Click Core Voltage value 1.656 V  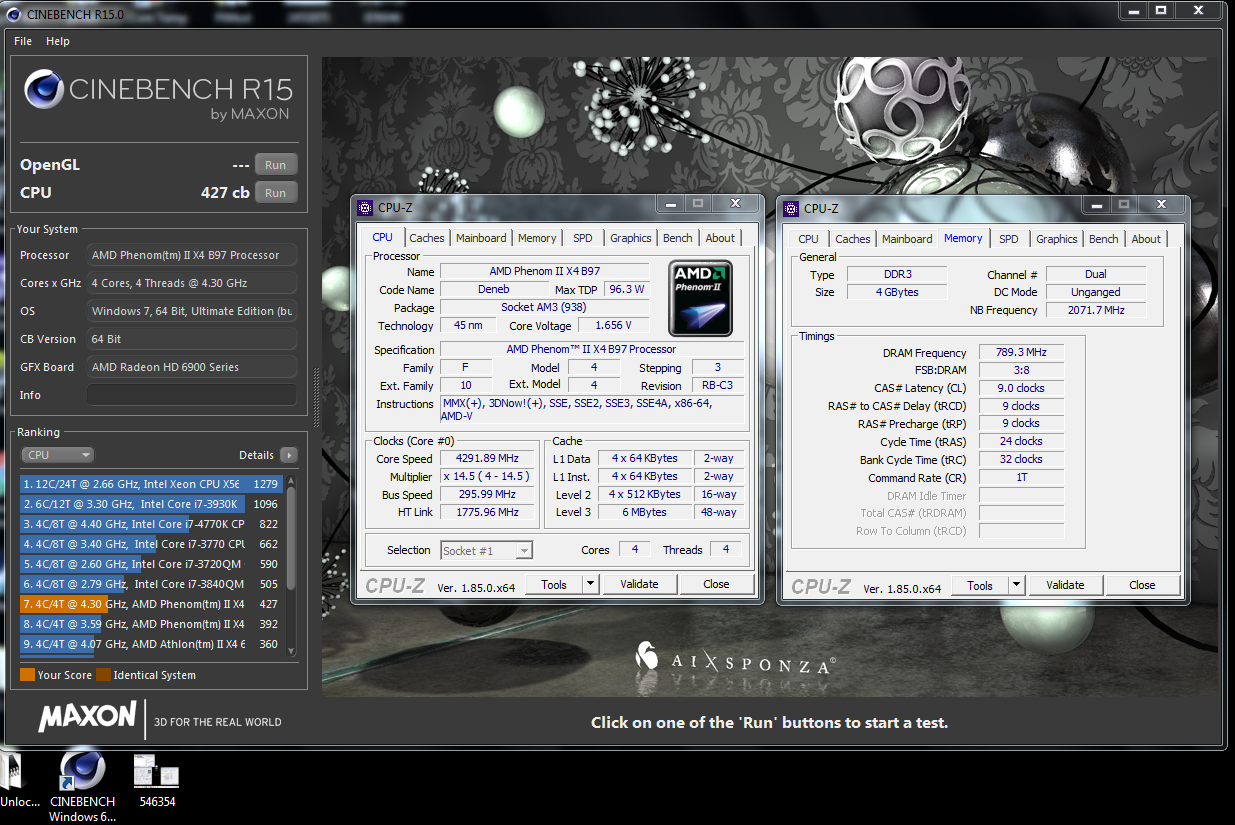pos(612,326)
